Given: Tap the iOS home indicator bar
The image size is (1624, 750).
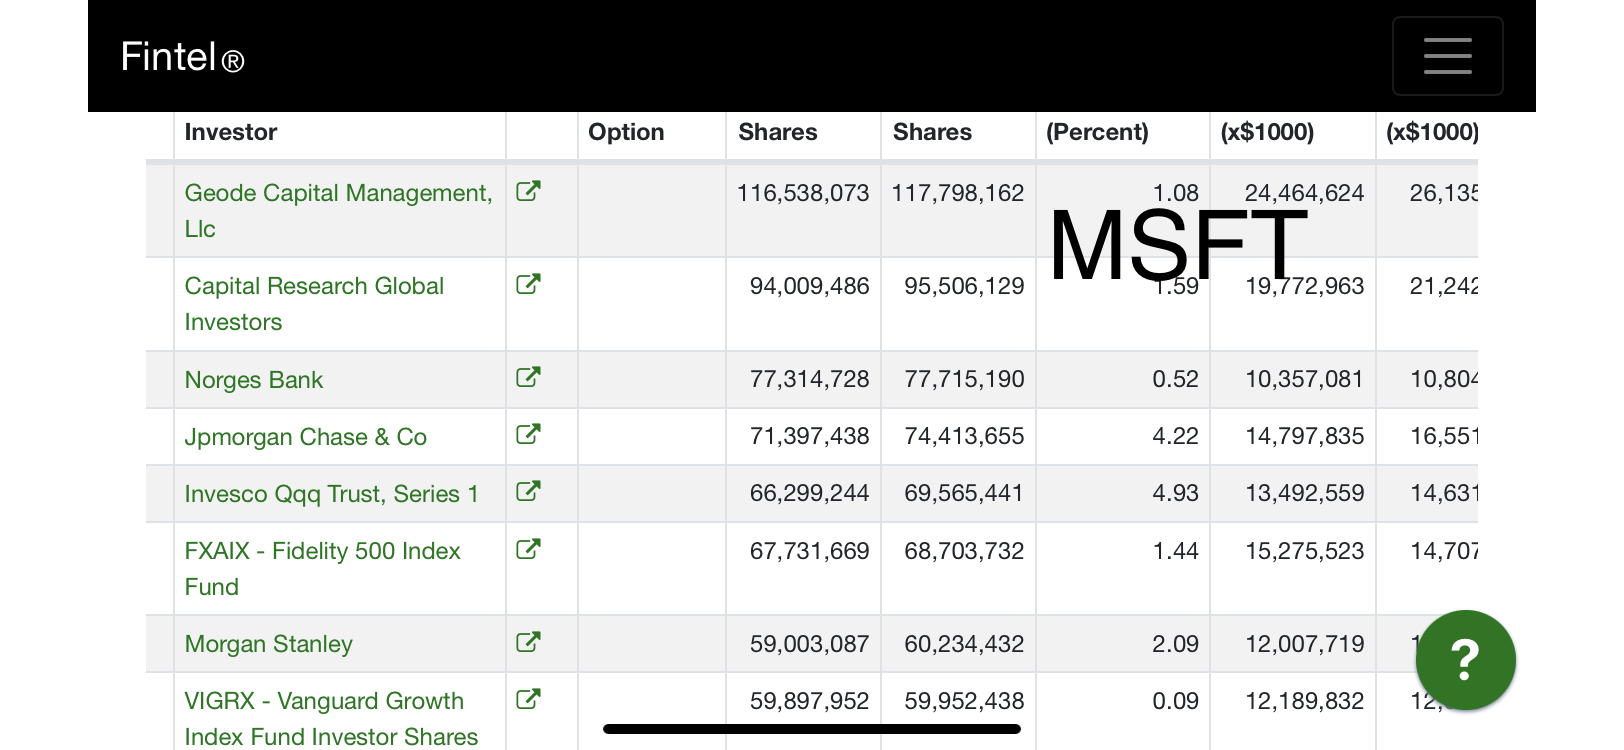Looking at the screenshot, I should 812,729.
